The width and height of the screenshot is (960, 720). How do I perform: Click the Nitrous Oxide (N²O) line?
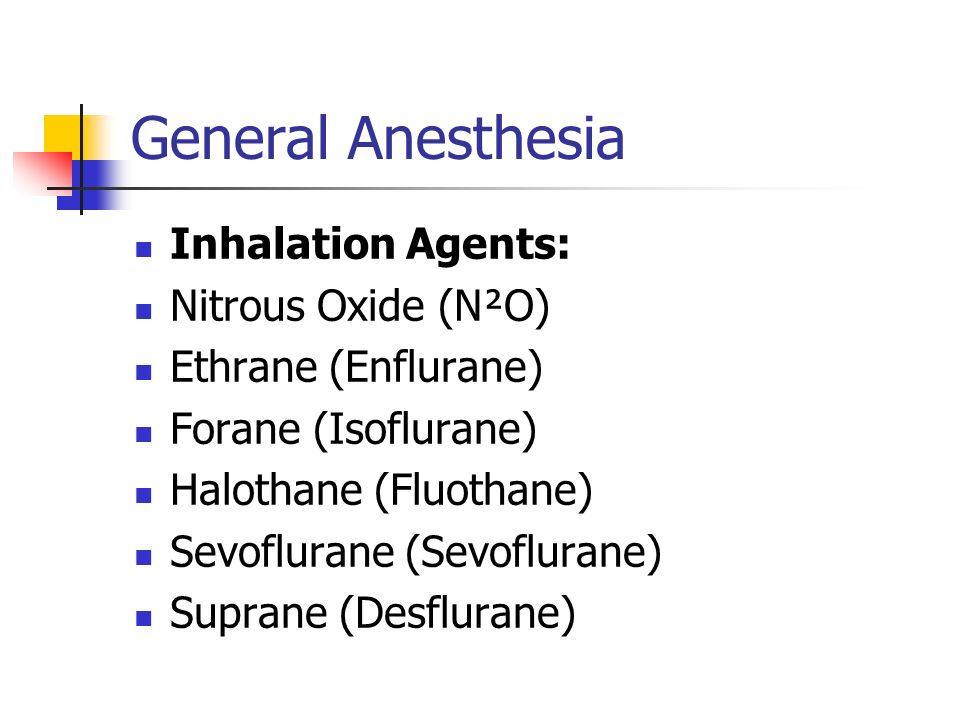coord(360,306)
